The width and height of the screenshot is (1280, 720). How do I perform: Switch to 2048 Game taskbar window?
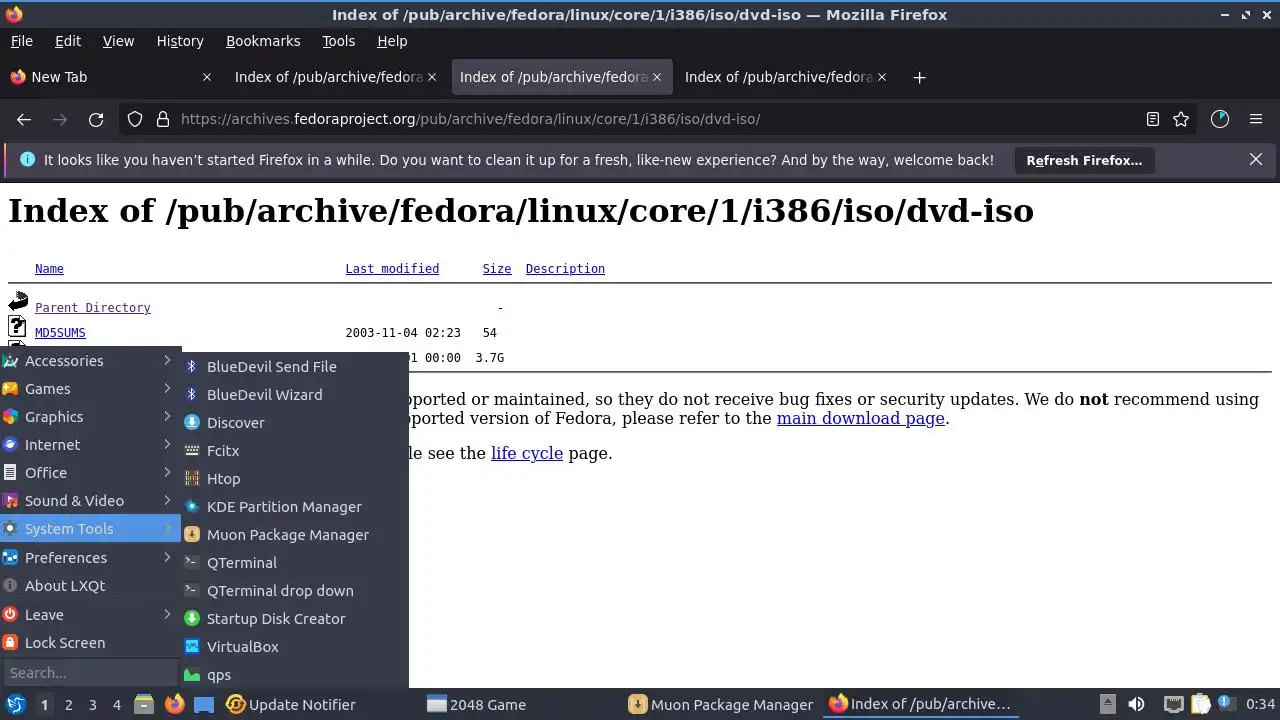pos(518,704)
